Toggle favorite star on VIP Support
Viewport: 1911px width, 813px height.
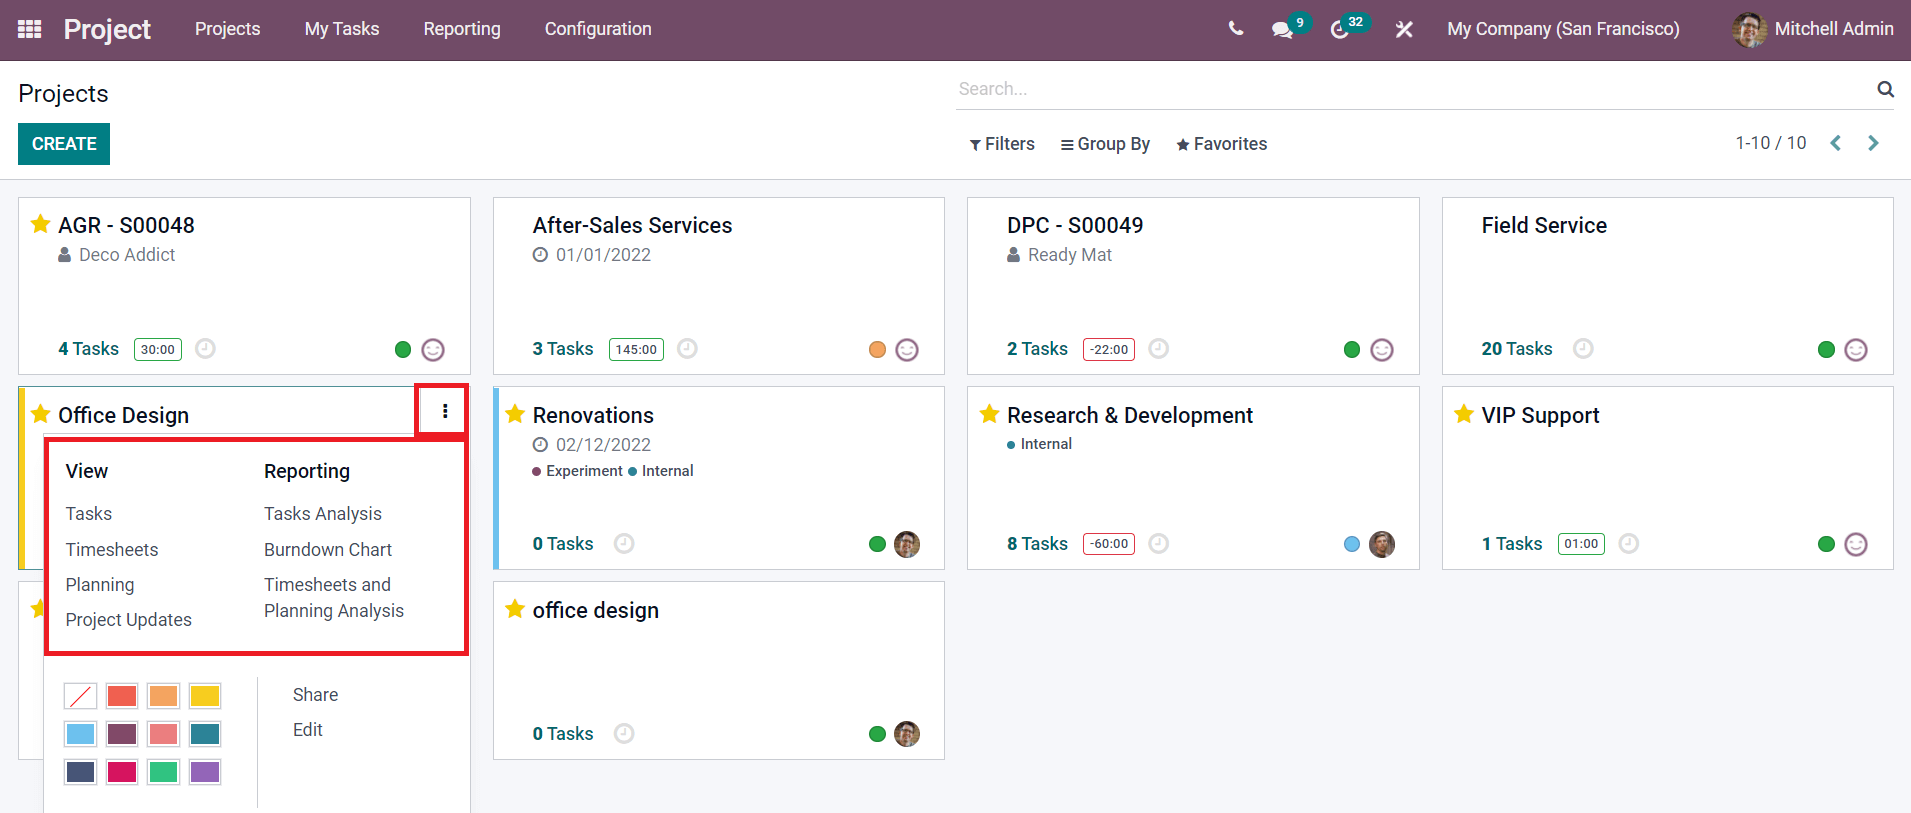coord(1464,414)
